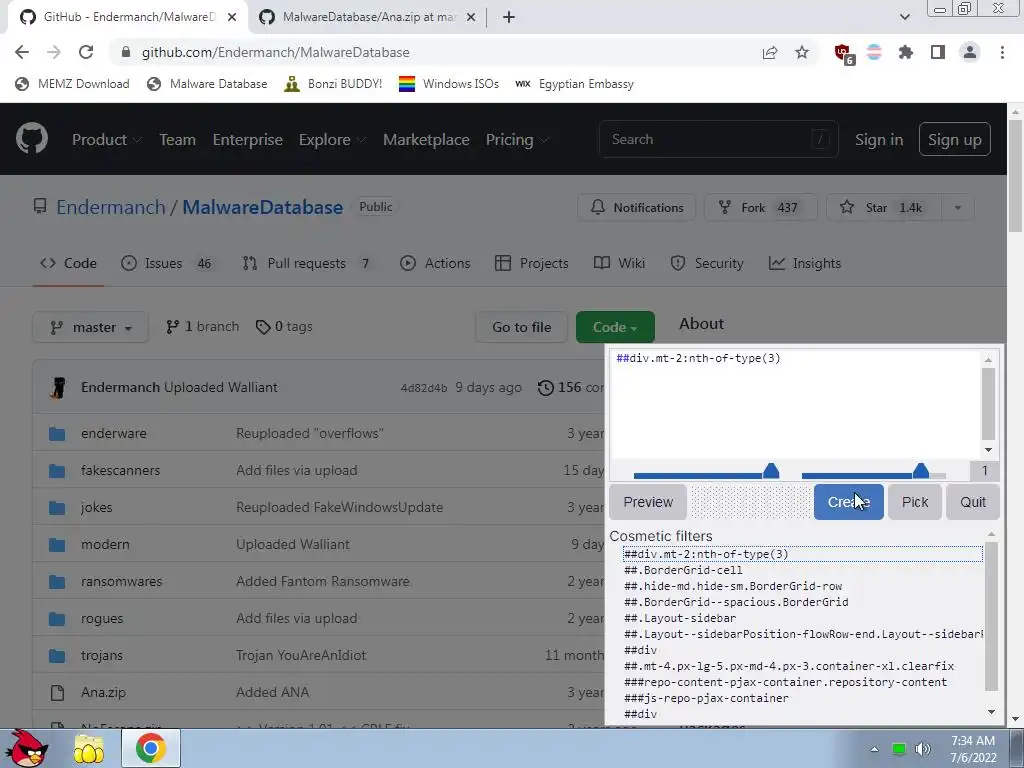Open the MEMZ Download bookmark
The width and height of the screenshot is (1024, 768).
coord(72,84)
